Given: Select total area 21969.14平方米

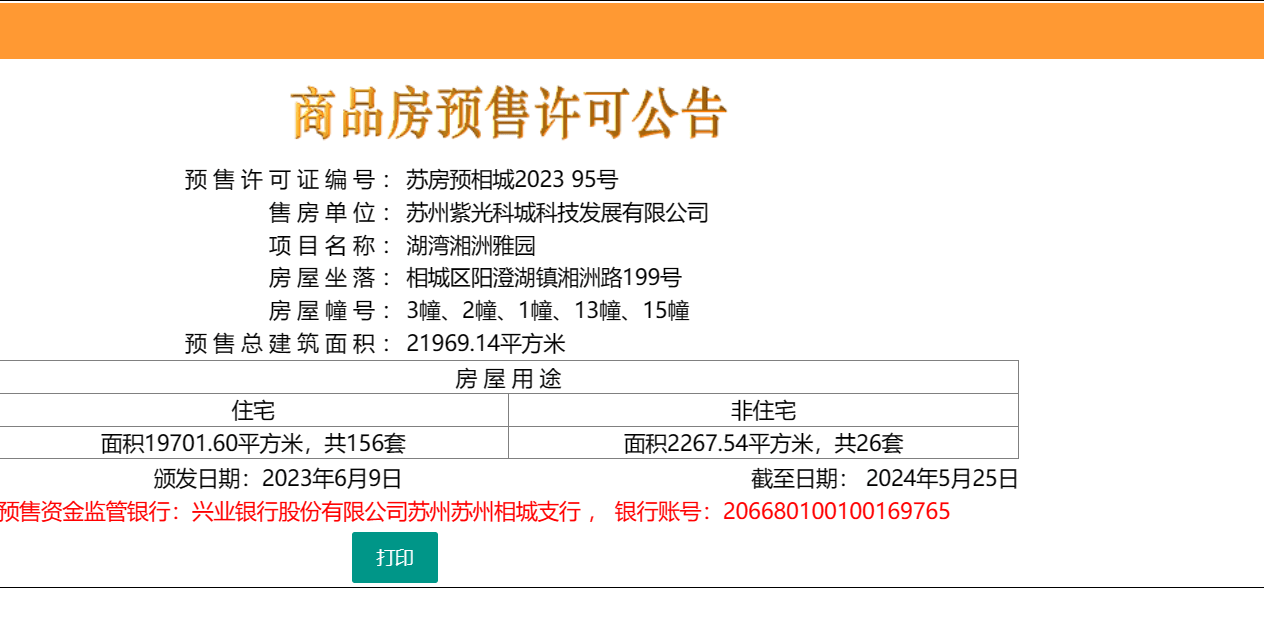Looking at the screenshot, I should 486,344.
